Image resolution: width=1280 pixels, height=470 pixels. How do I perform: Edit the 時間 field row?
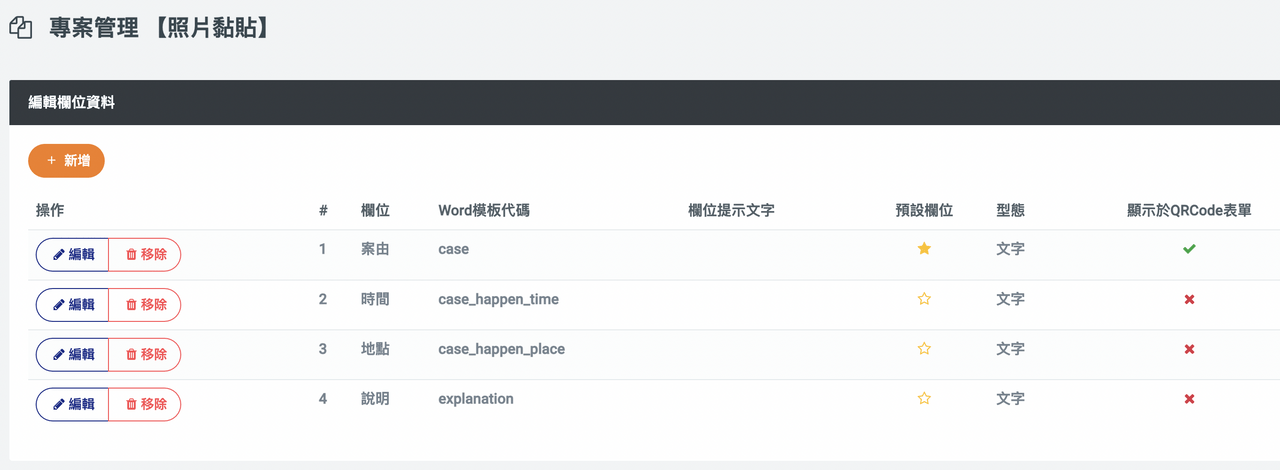point(72,304)
